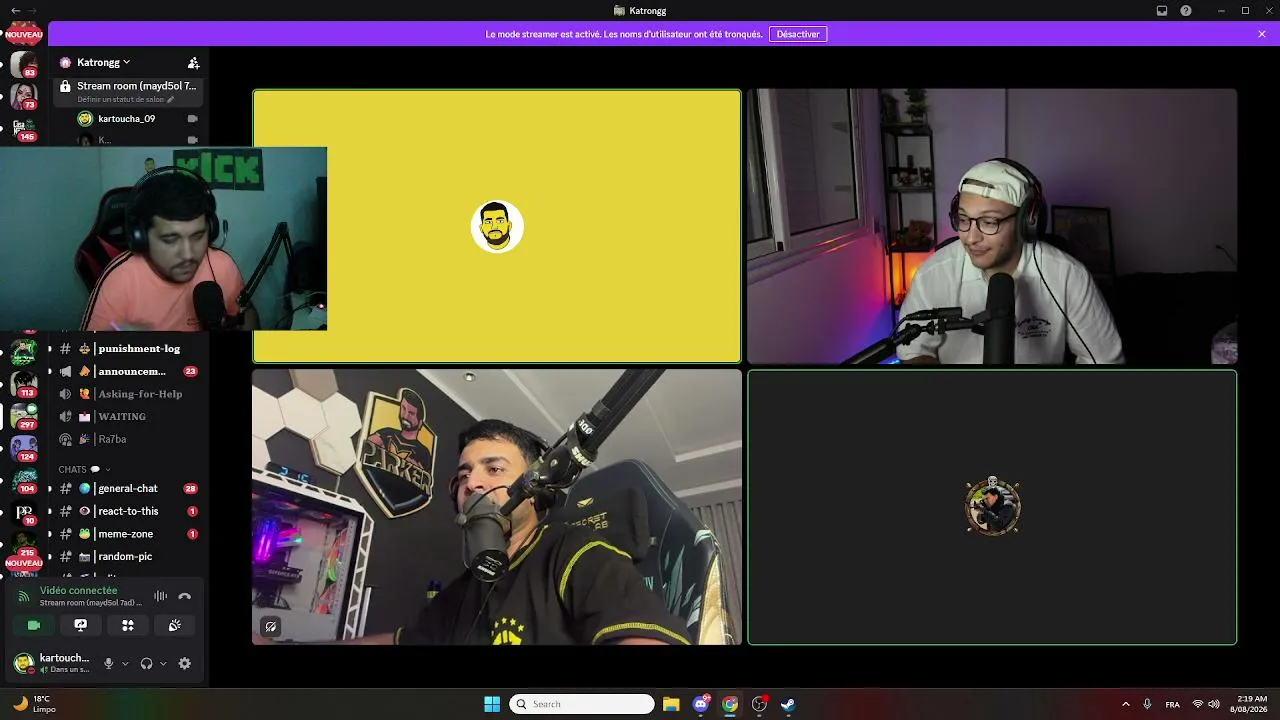Image resolution: width=1280 pixels, height=720 pixels.
Task: Open File Explorer from taskbar
Action: [671, 704]
